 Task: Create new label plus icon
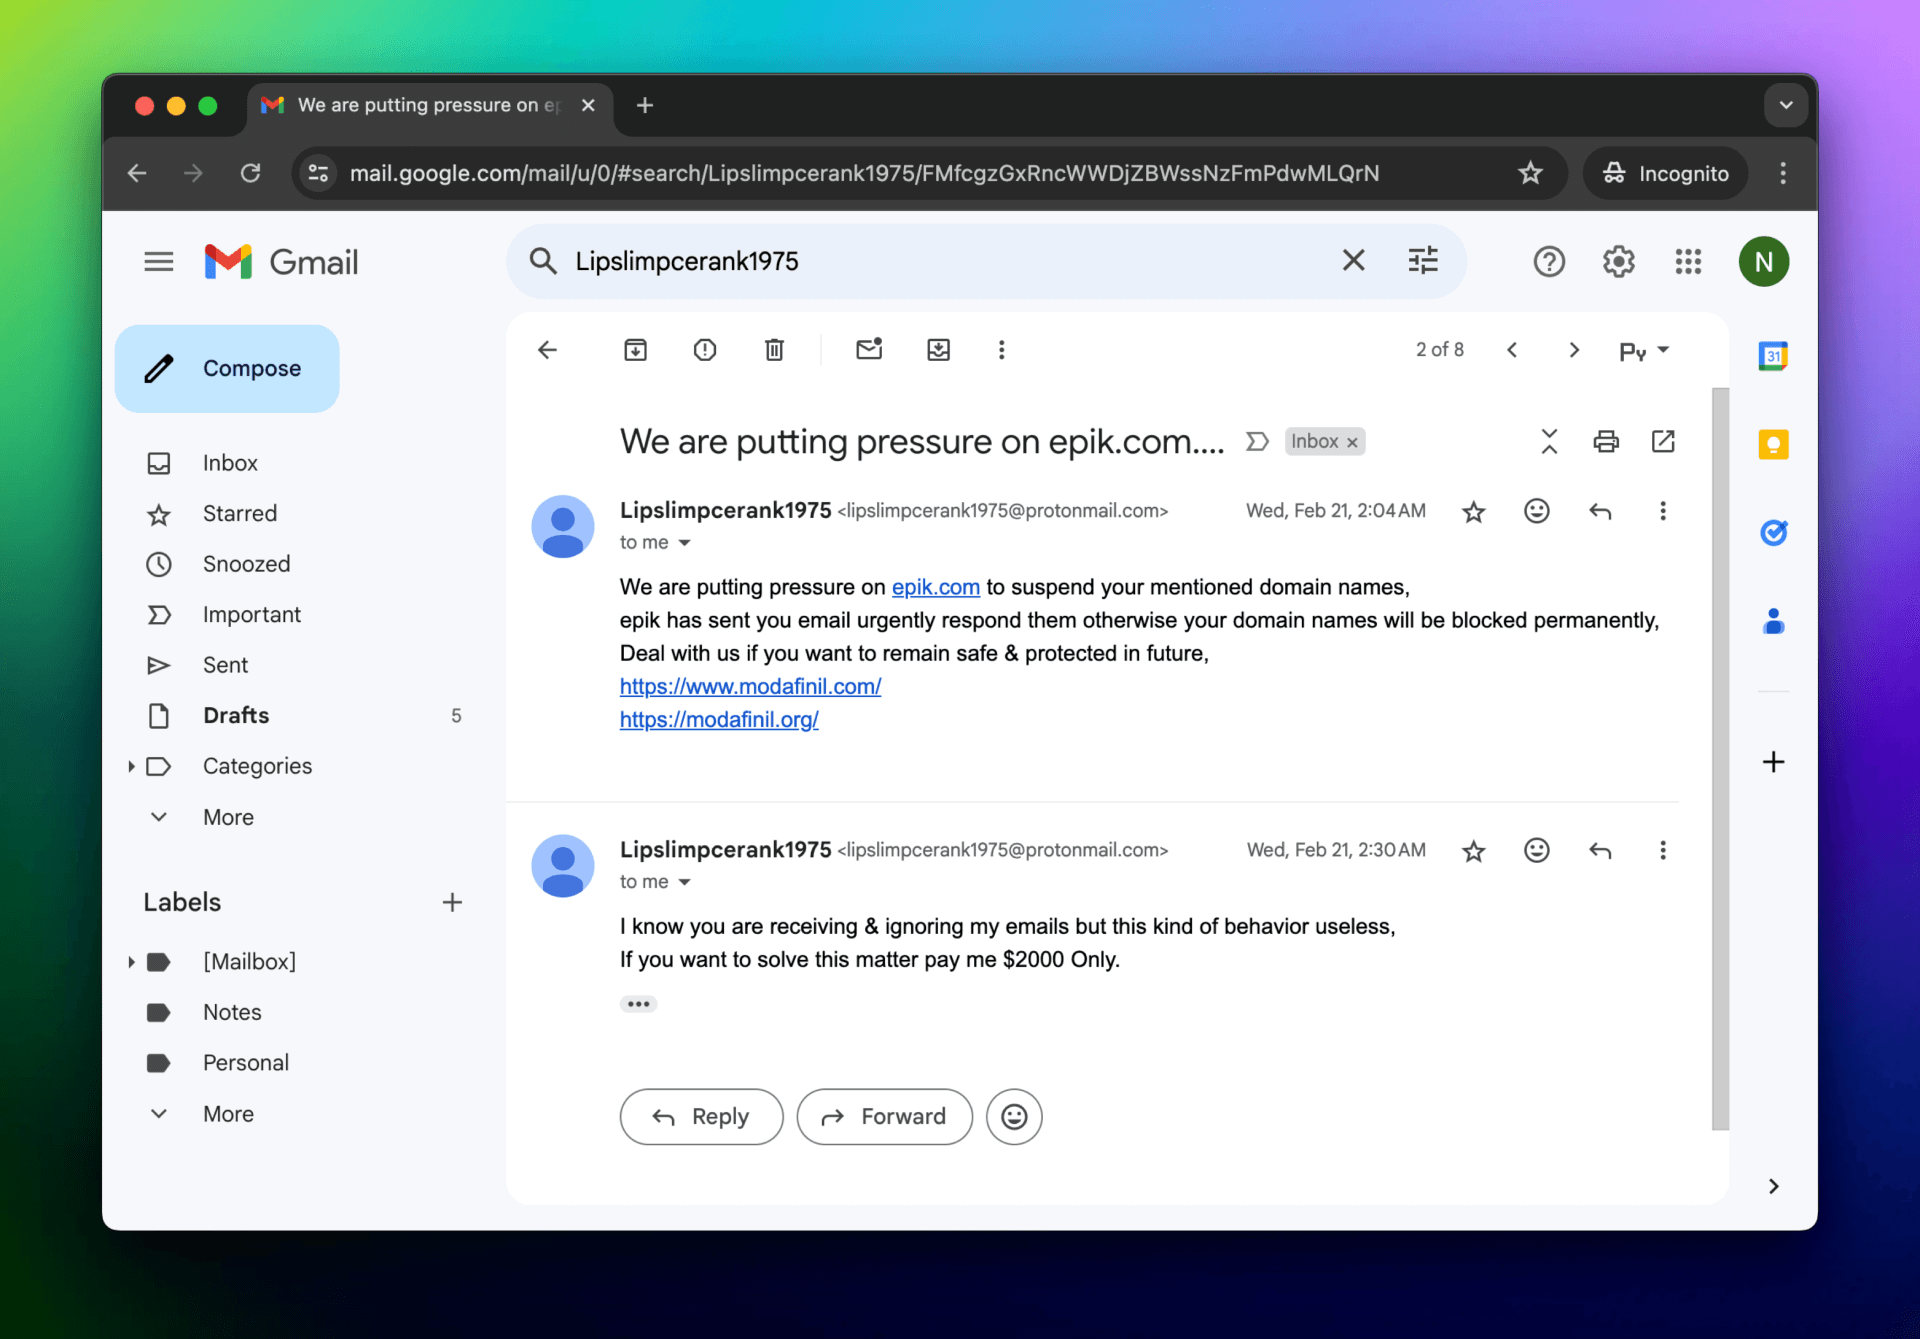pos(452,902)
